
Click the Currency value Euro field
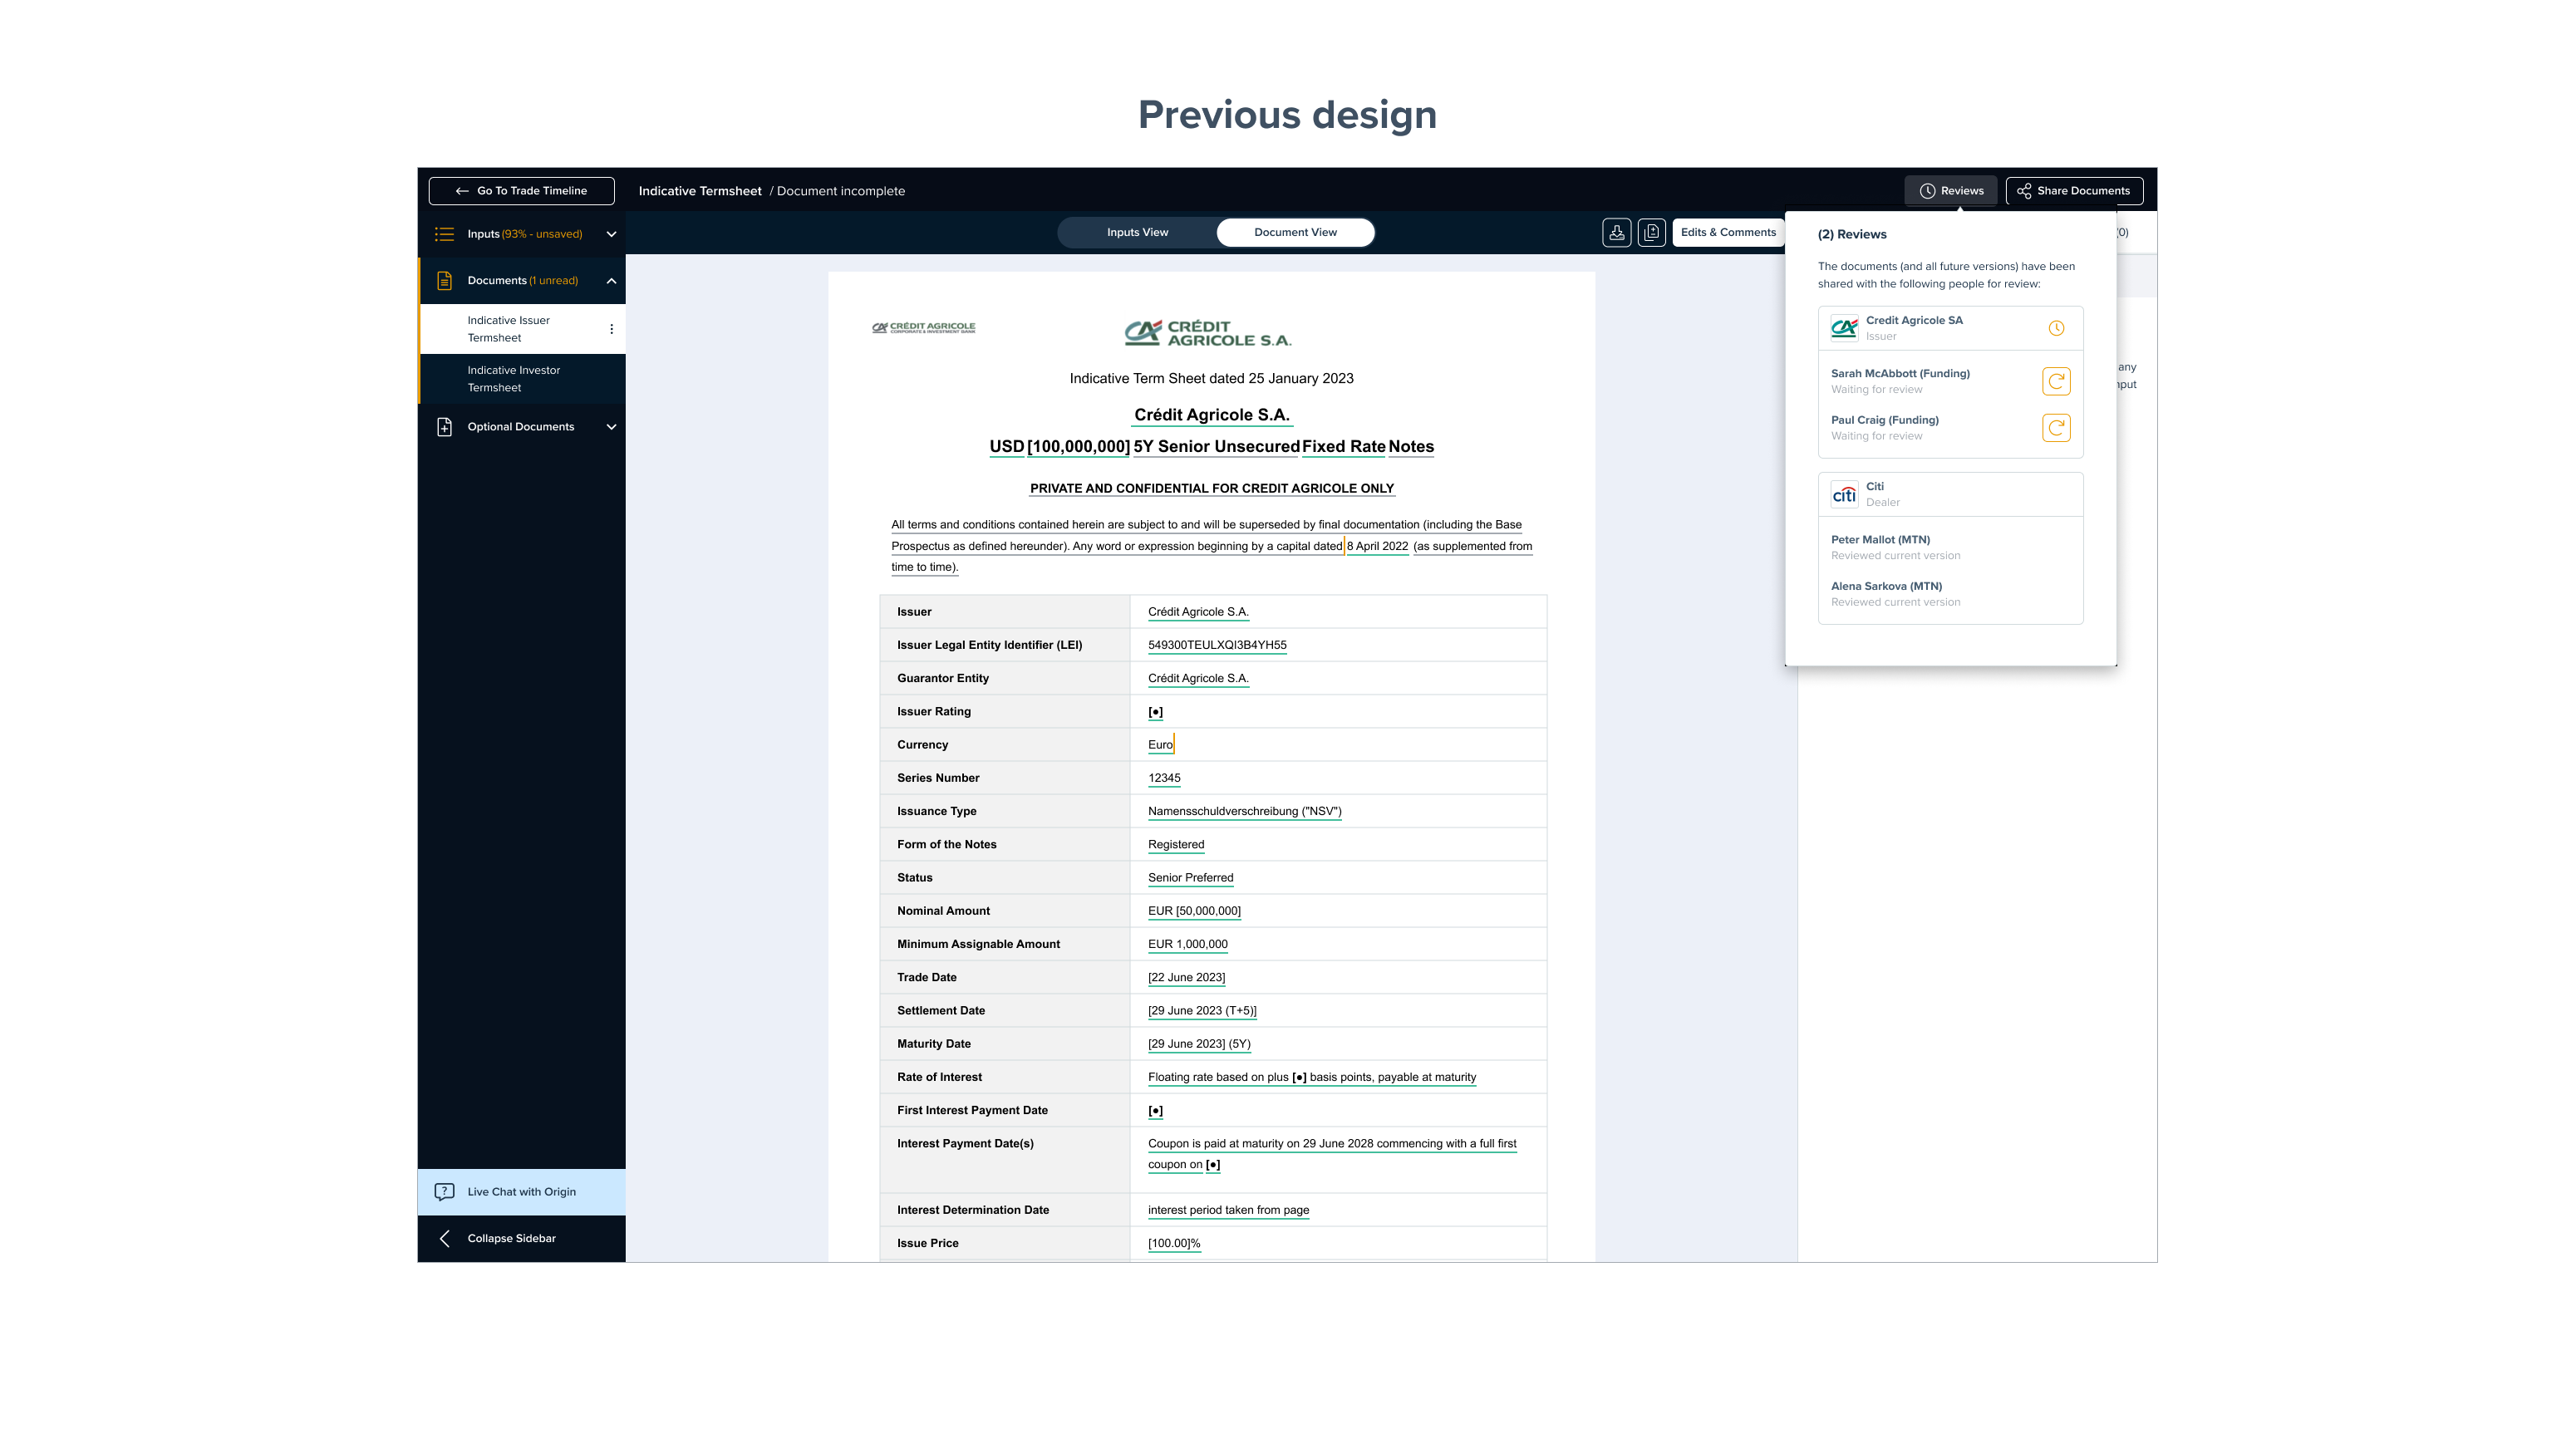[x=1160, y=744]
